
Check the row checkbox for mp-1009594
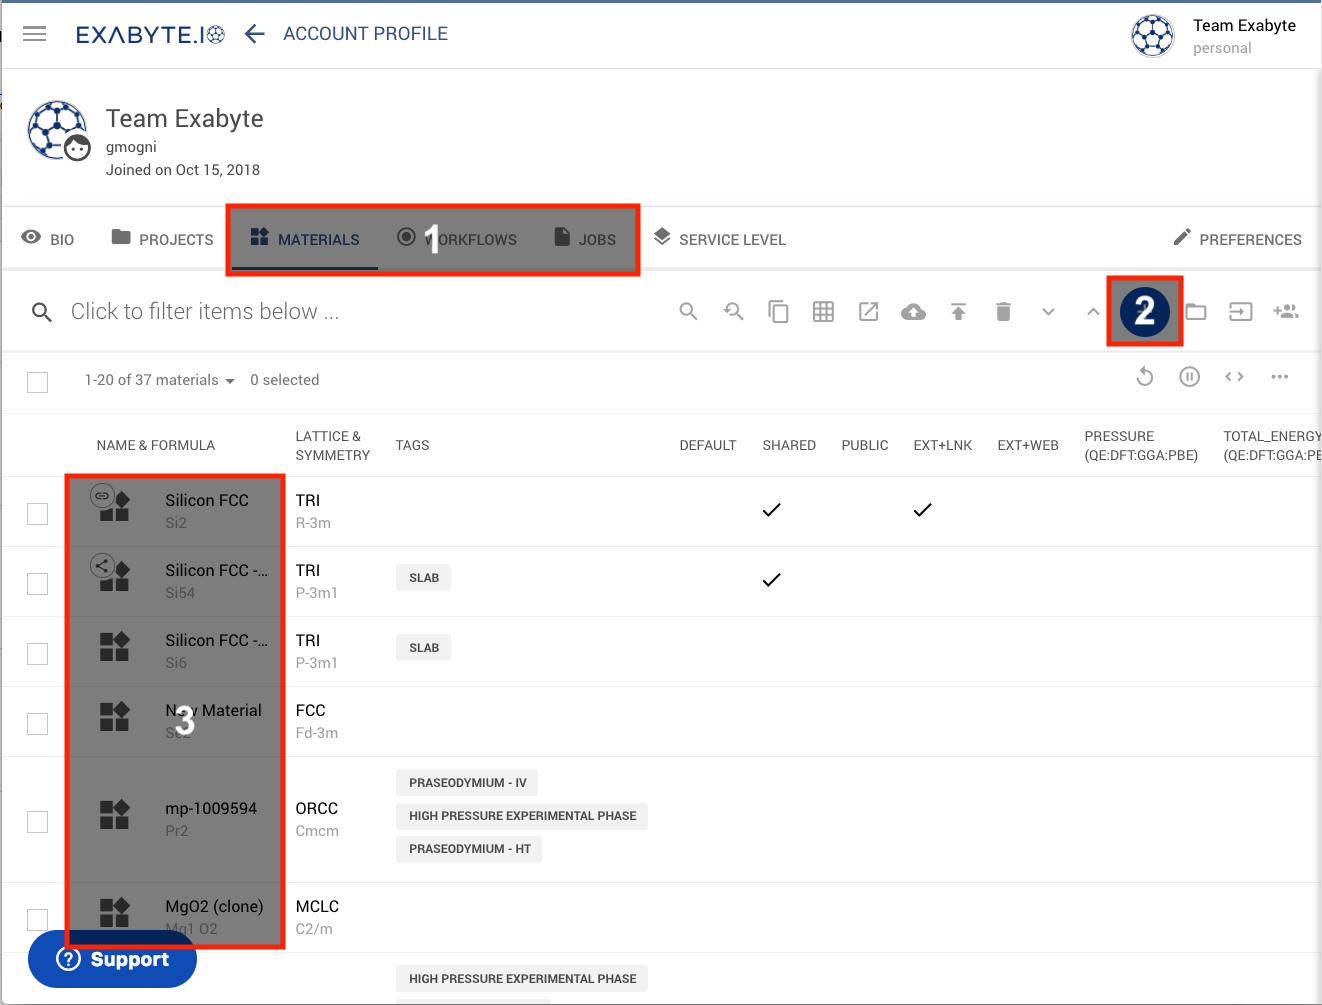coord(37,821)
